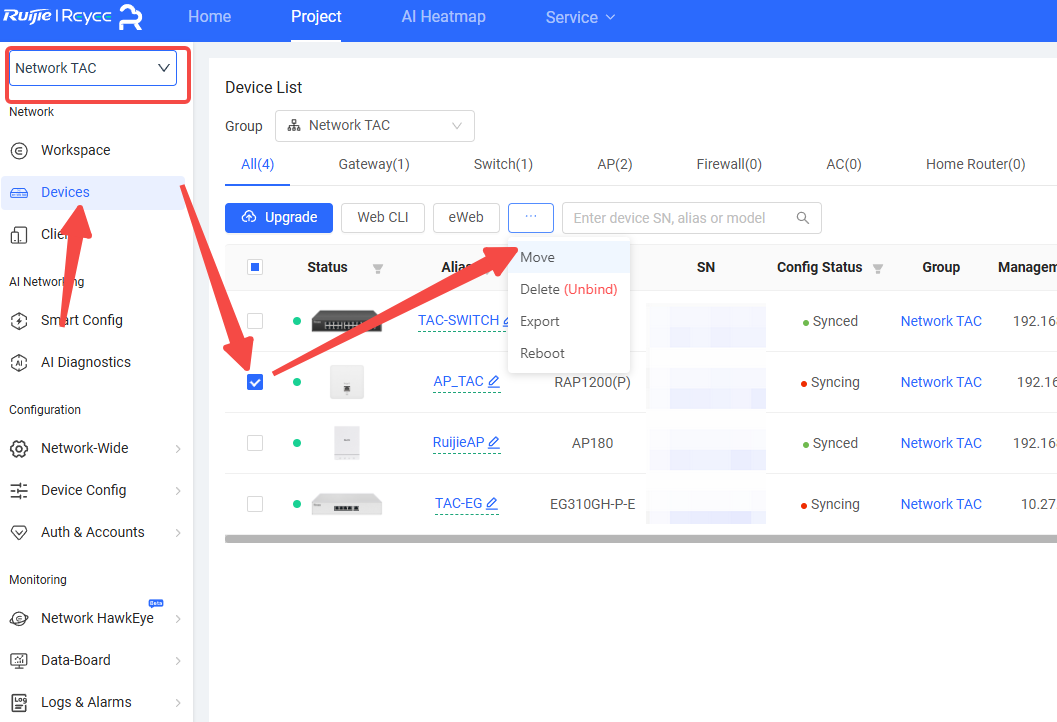1057x722 pixels.
Task: Click the Status column filter icon
Action: point(378,268)
